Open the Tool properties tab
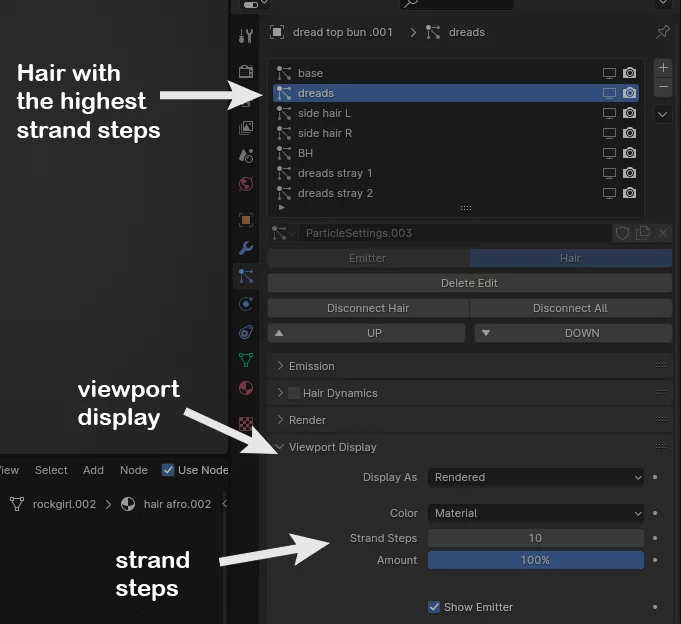Image resolution: width=681 pixels, height=624 pixels. [x=246, y=35]
